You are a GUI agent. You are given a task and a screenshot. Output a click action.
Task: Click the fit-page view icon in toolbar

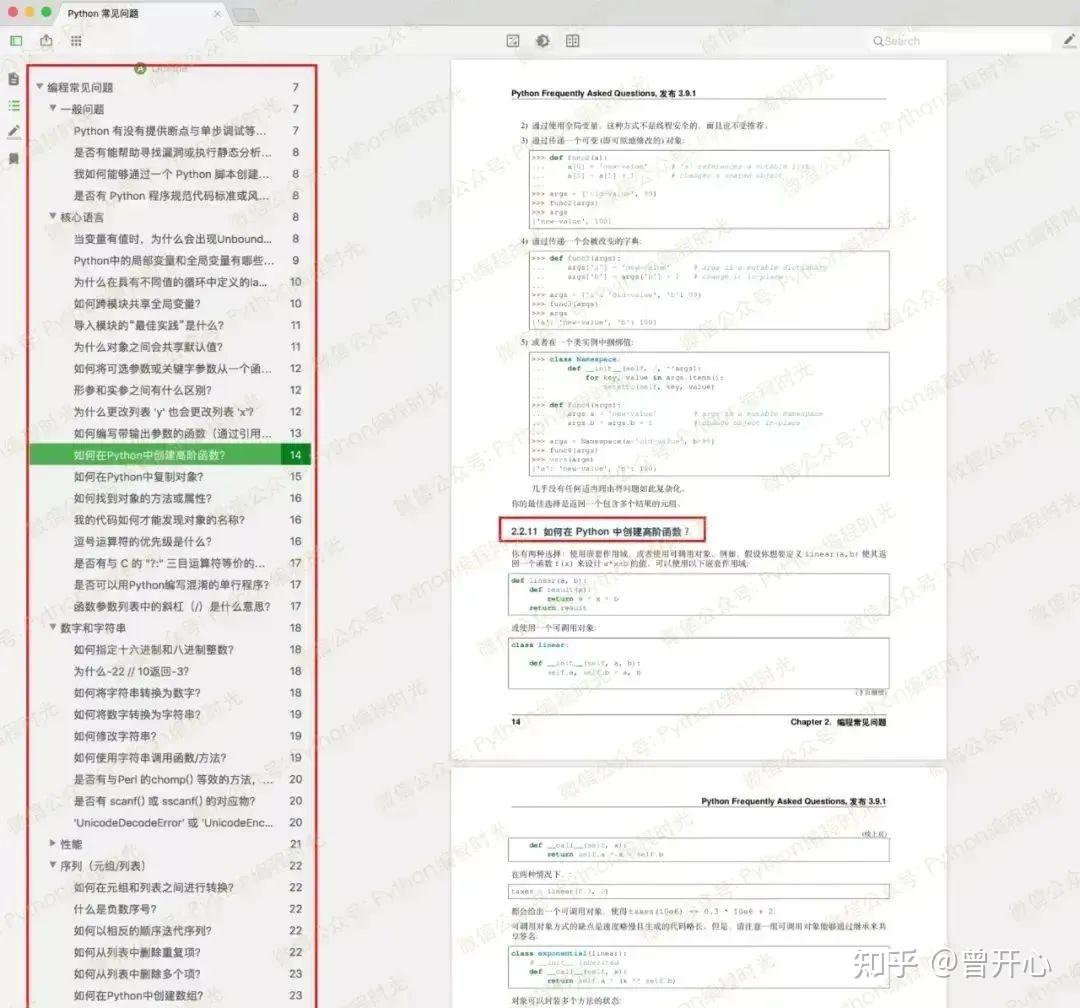[513, 41]
